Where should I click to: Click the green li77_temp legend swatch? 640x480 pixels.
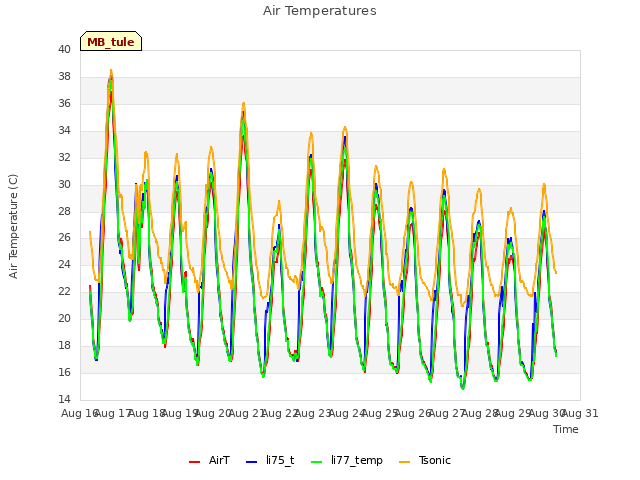(317, 461)
